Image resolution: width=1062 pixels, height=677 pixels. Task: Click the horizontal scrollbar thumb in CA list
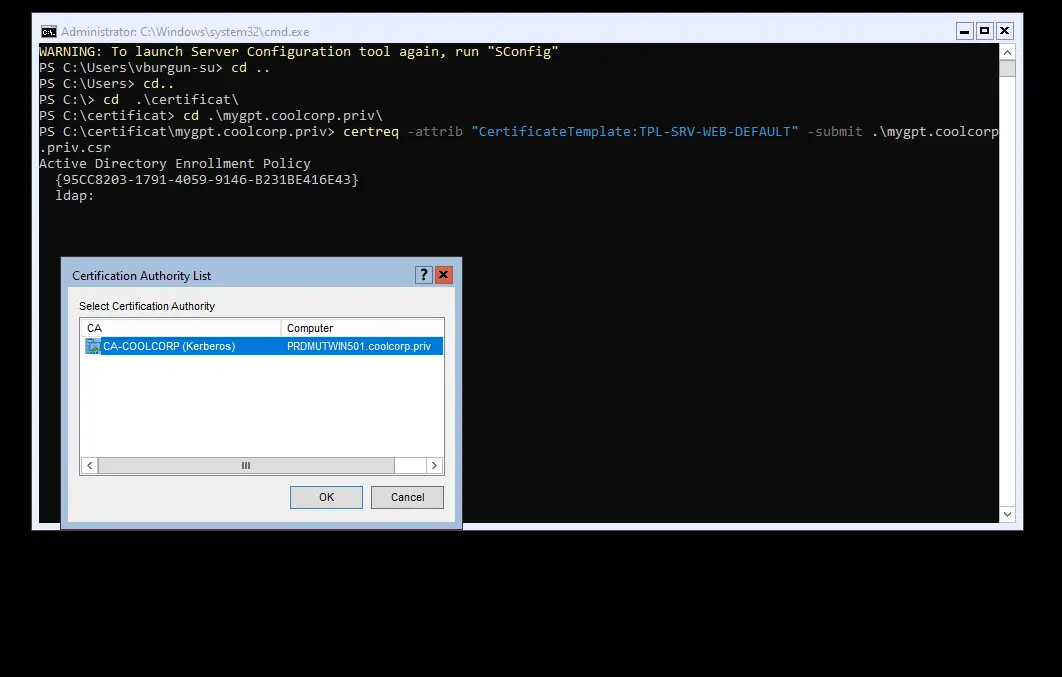click(x=246, y=466)
